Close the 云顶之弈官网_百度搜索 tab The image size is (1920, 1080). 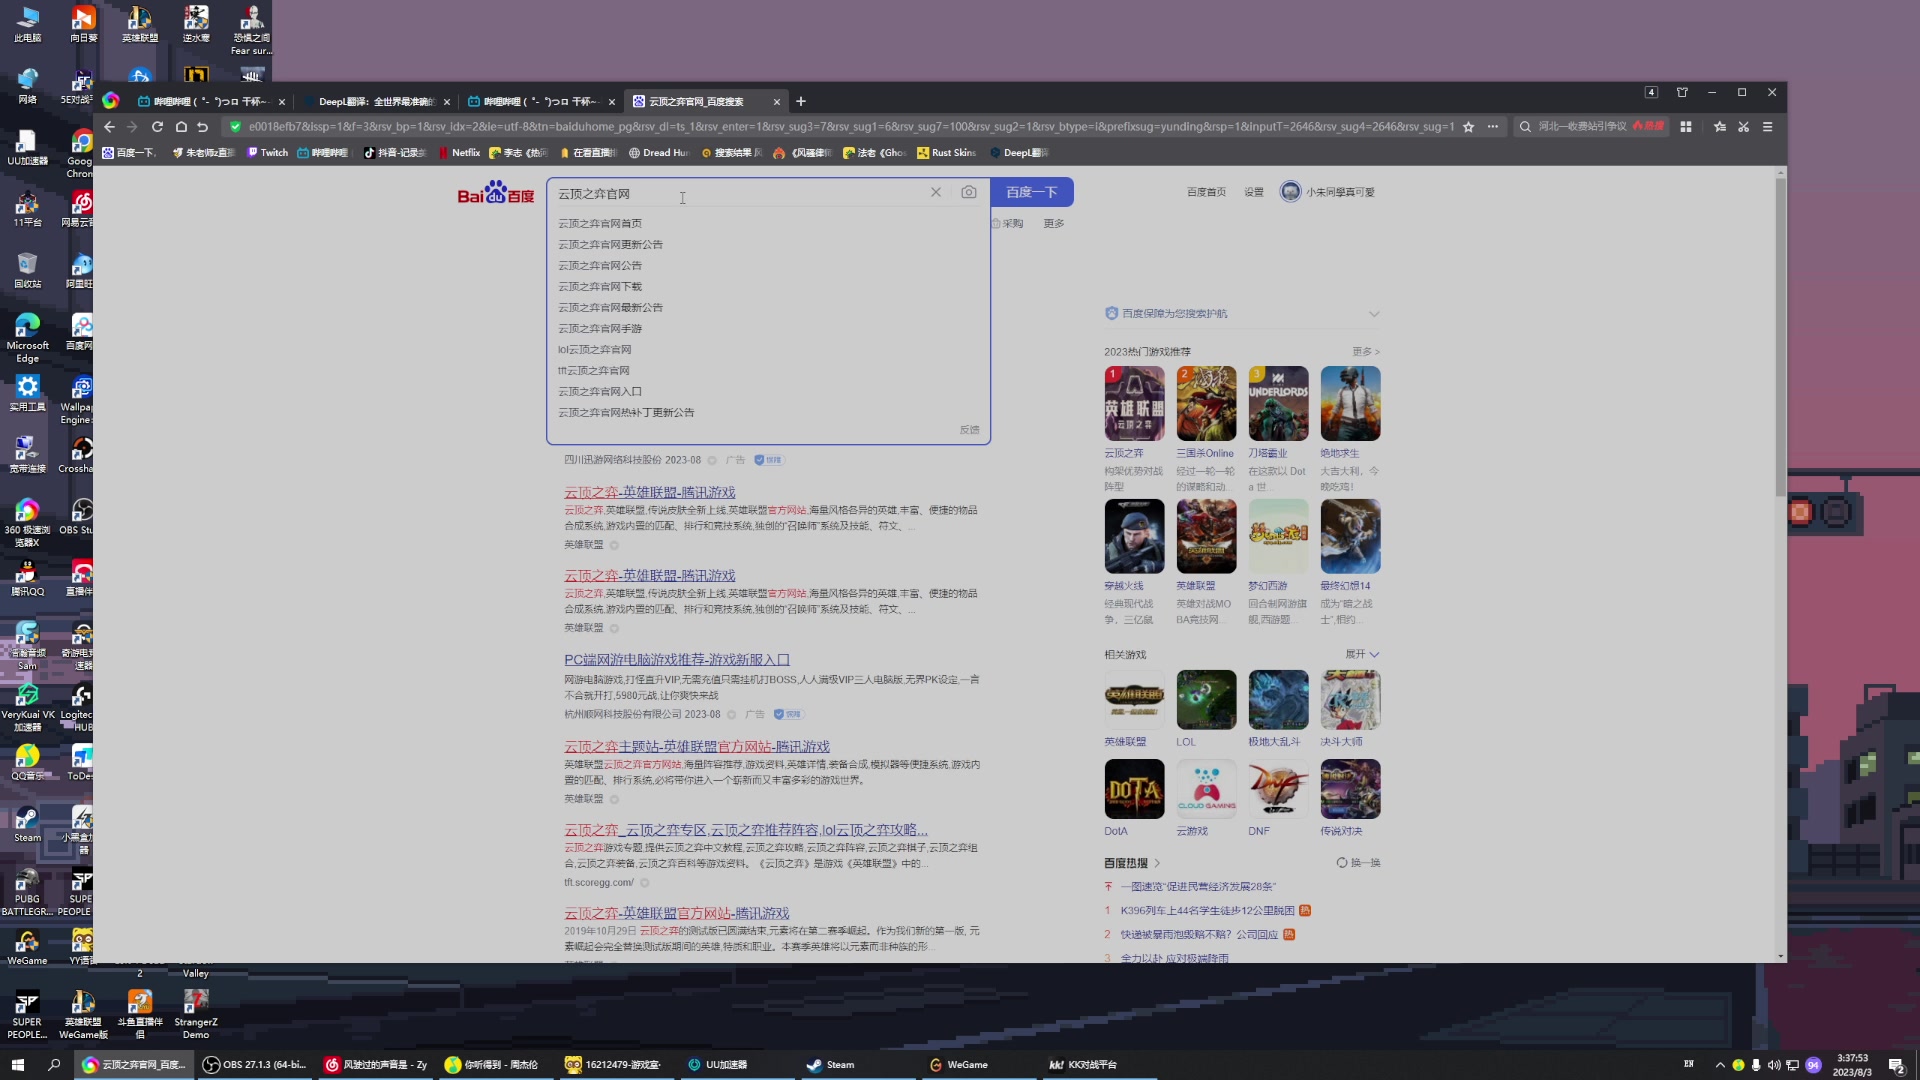[x=777, y=101]
